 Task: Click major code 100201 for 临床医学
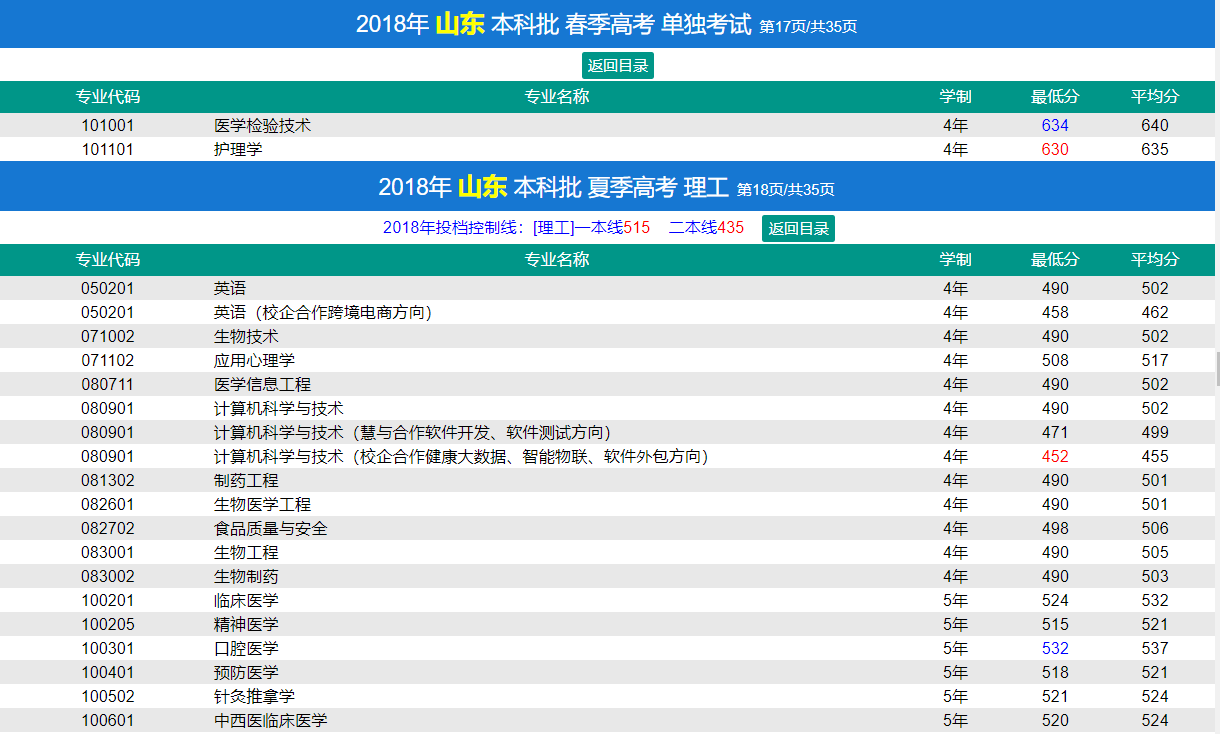pos(108,601)
